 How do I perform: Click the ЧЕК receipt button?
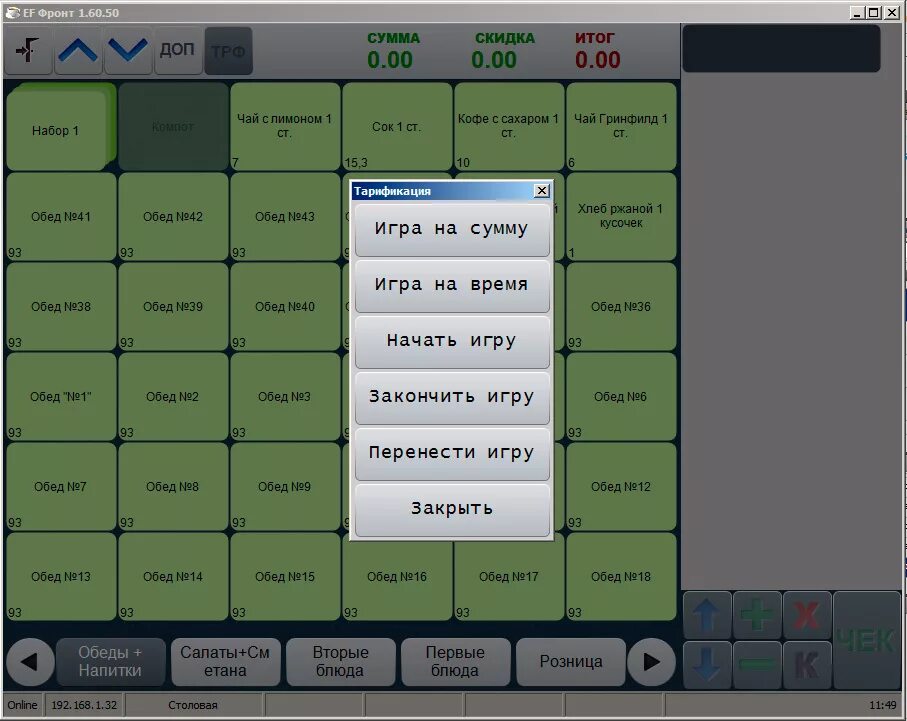tap(867, 640)
